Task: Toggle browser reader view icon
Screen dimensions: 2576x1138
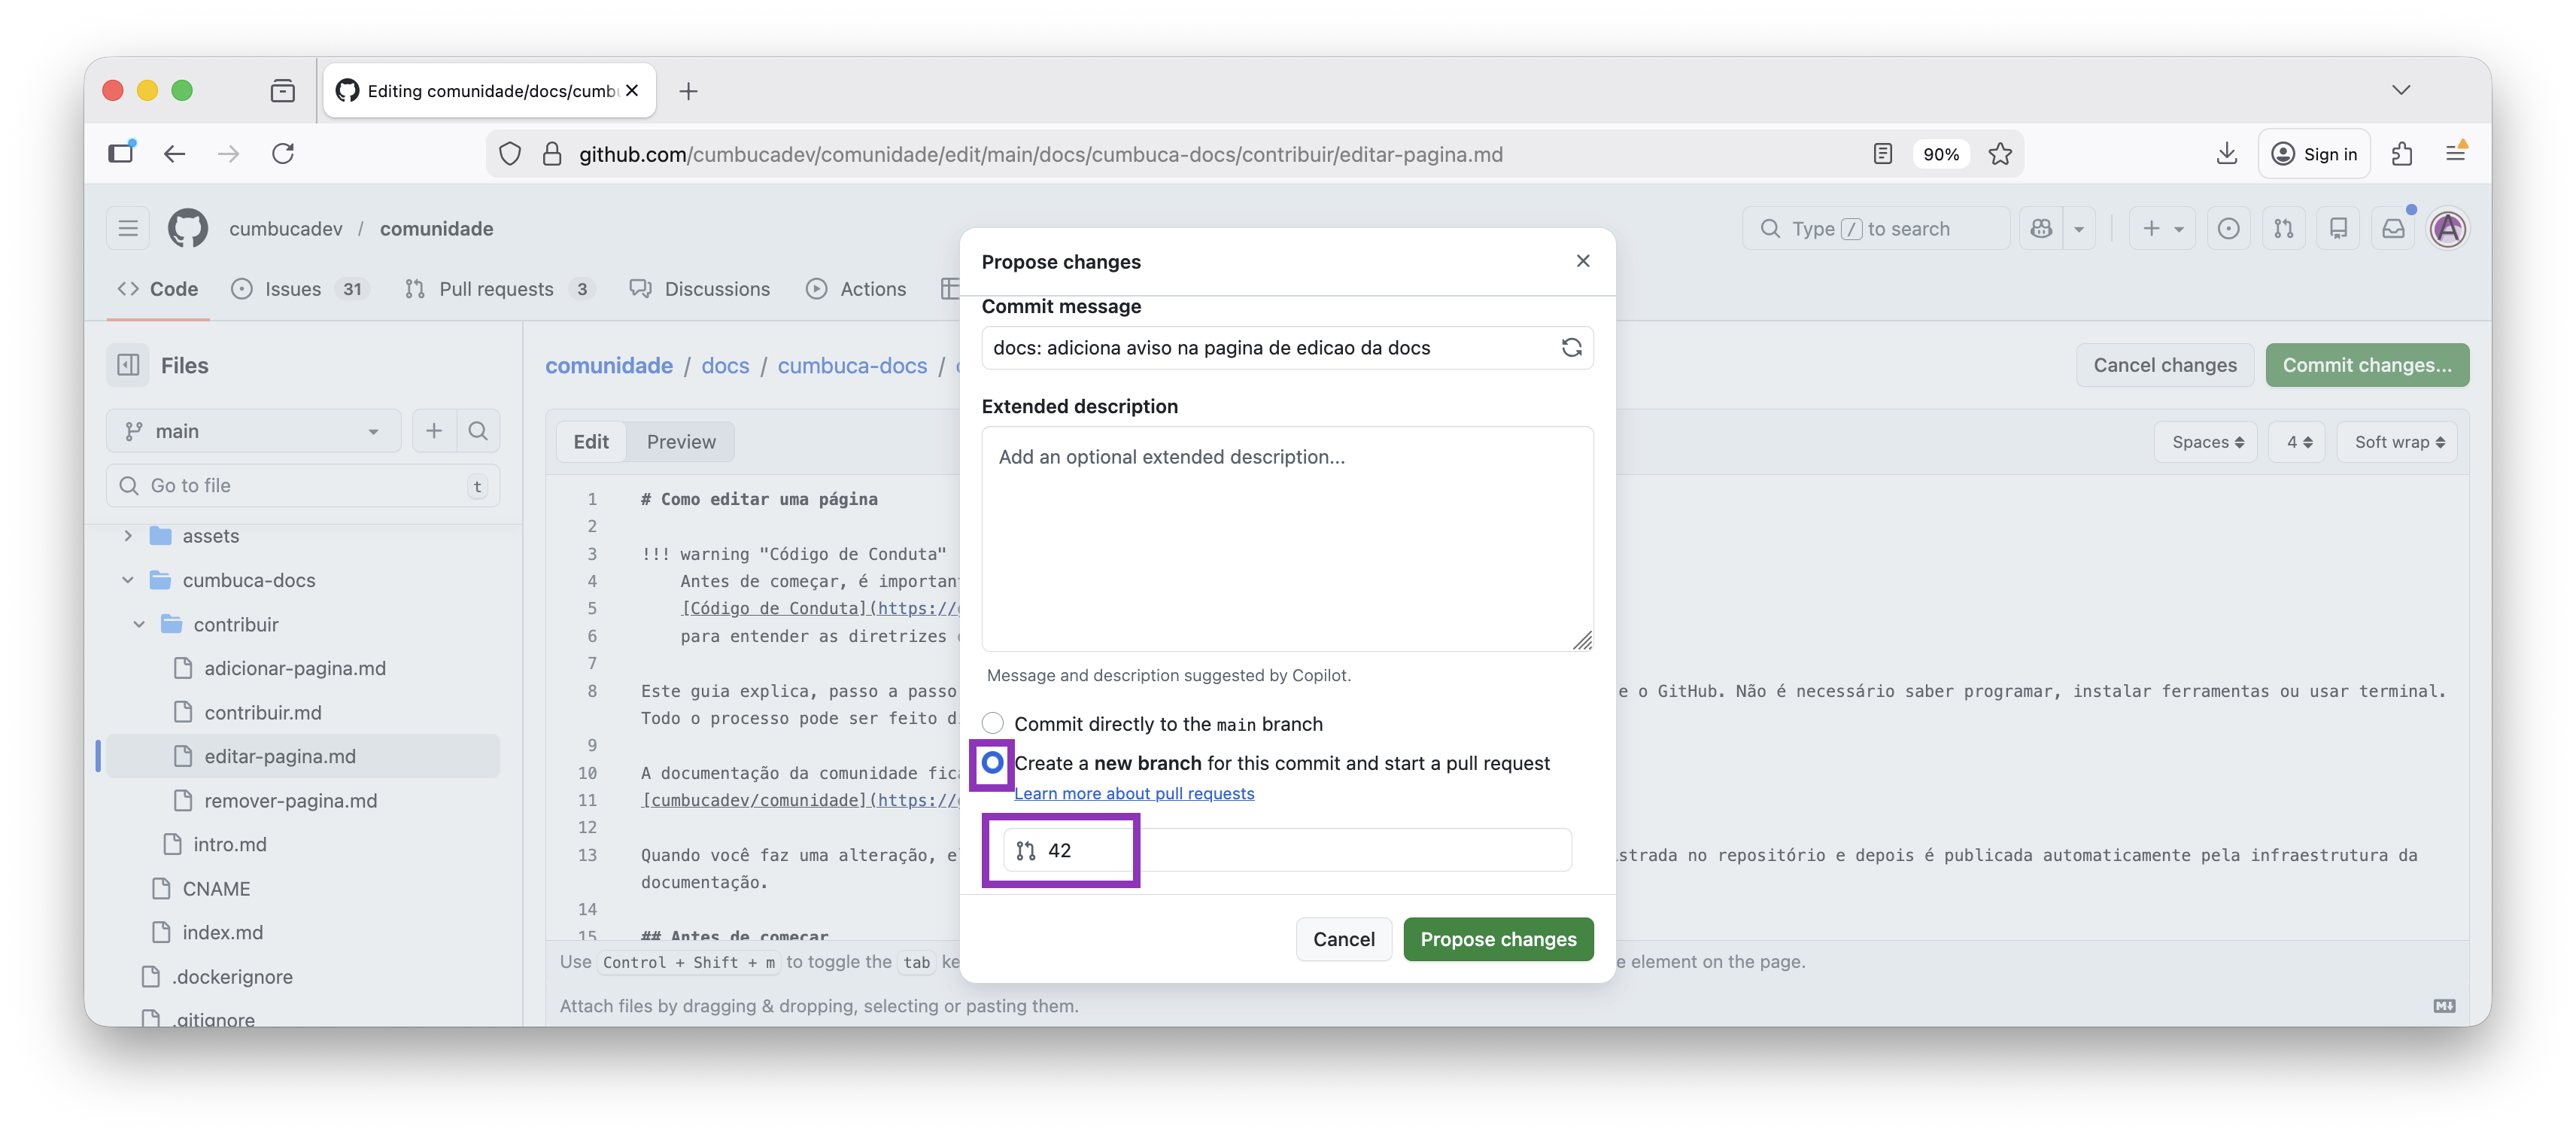Action: [1882, 154]
